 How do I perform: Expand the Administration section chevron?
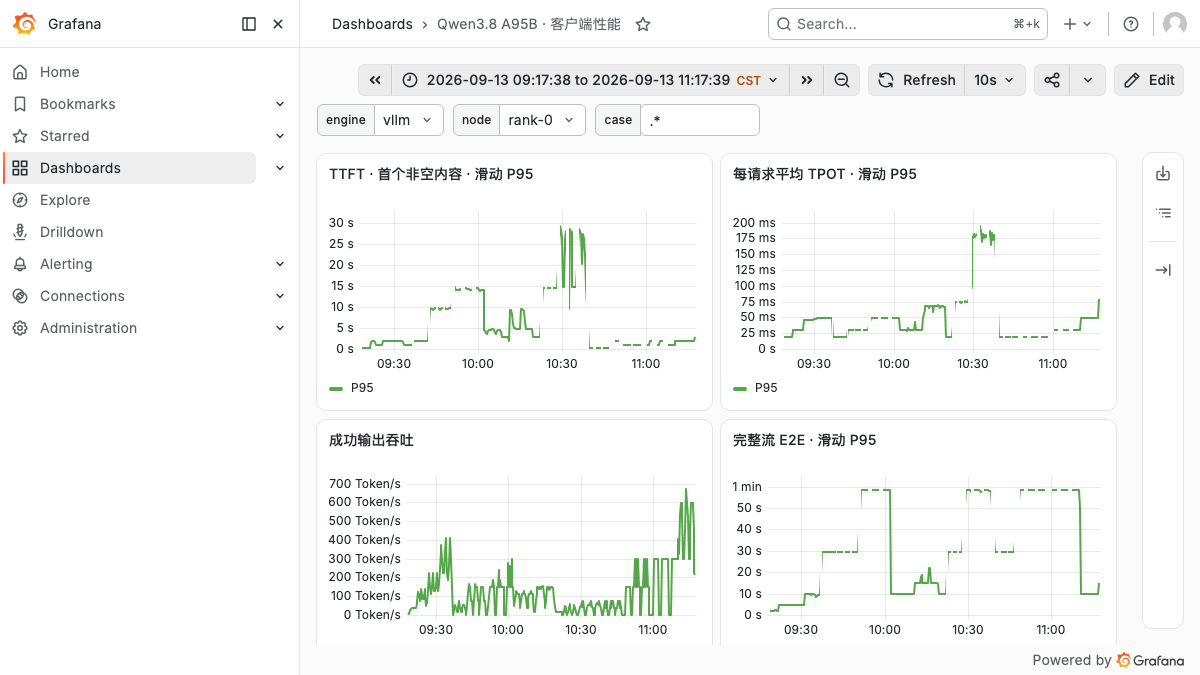pos(280,328)
